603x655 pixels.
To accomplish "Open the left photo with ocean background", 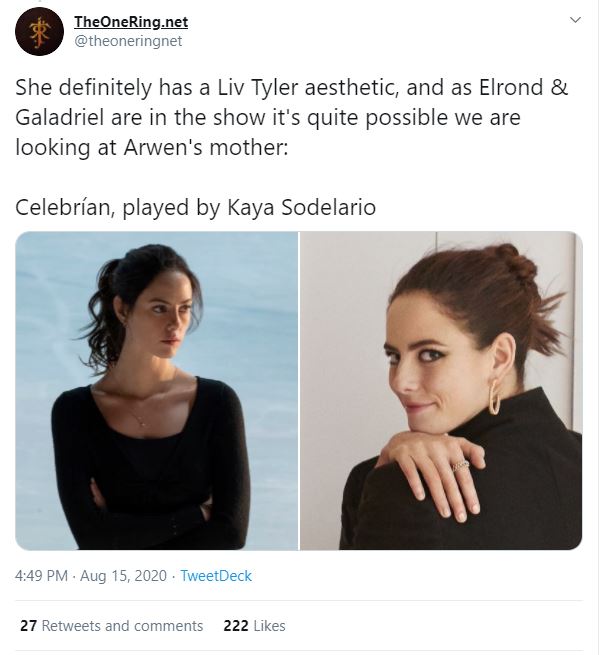I will tap(157, 391).
